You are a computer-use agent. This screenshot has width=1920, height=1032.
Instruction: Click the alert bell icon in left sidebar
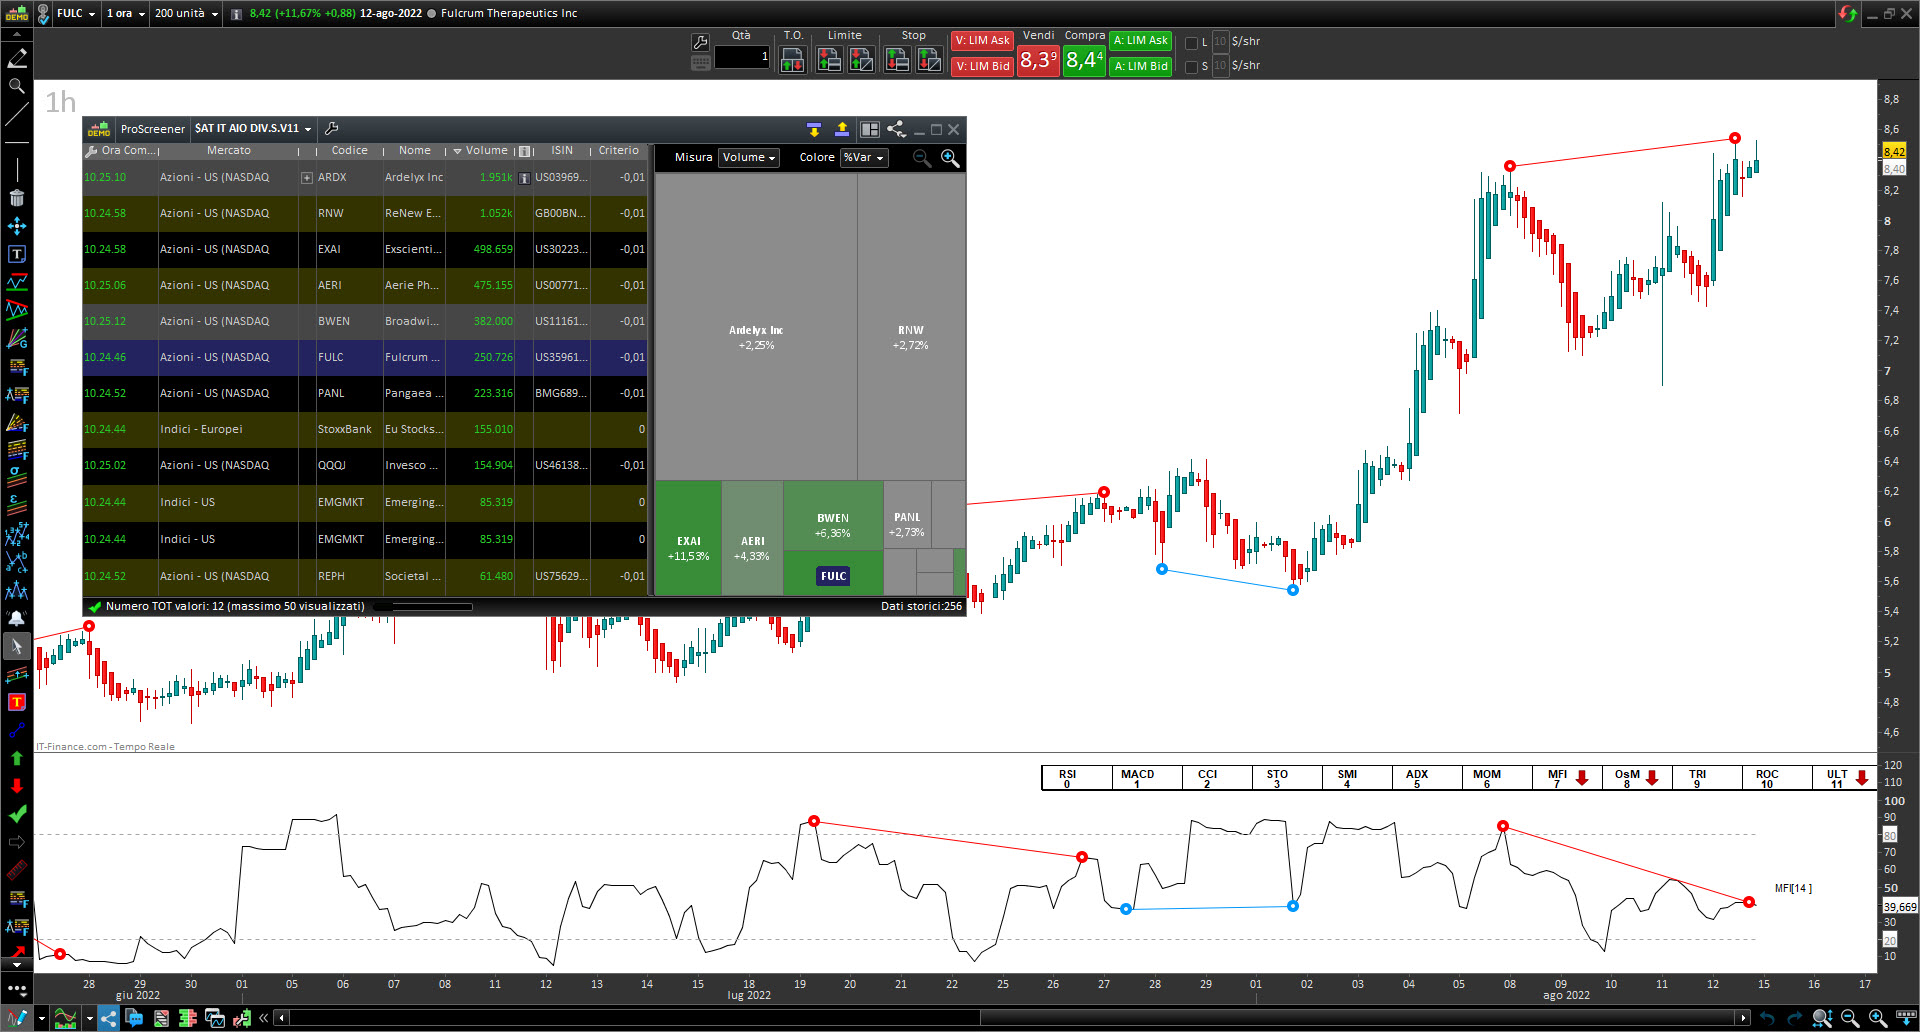(x=17, y=618)
